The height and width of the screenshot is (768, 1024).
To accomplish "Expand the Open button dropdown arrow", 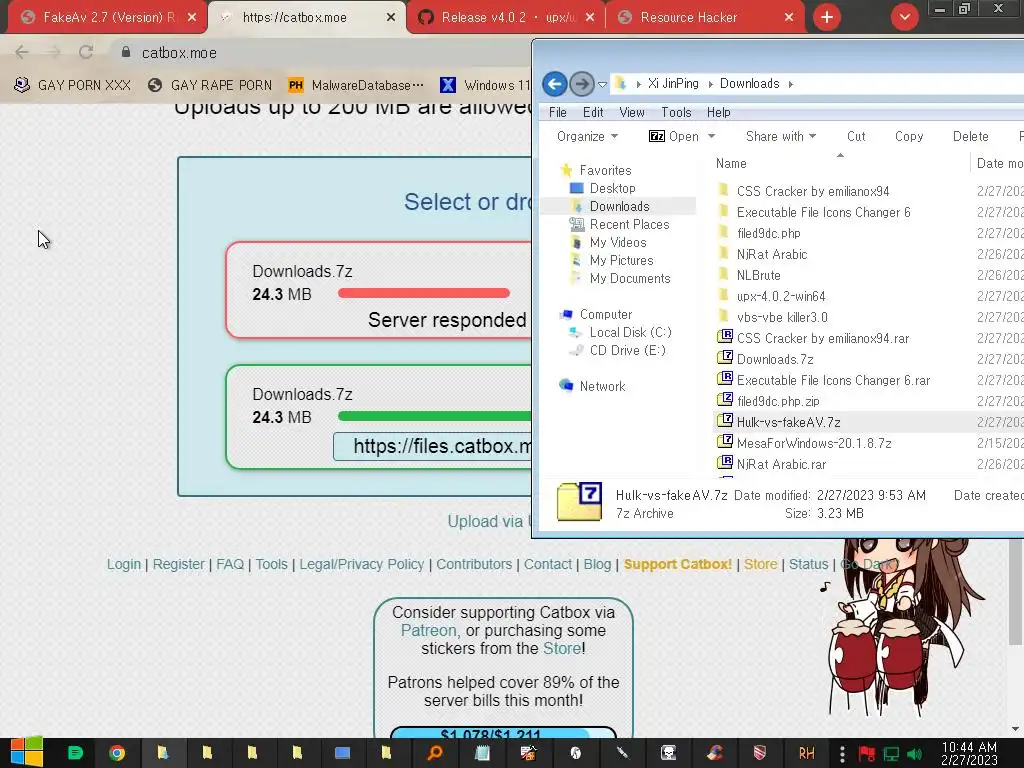I will coord(712,136).
